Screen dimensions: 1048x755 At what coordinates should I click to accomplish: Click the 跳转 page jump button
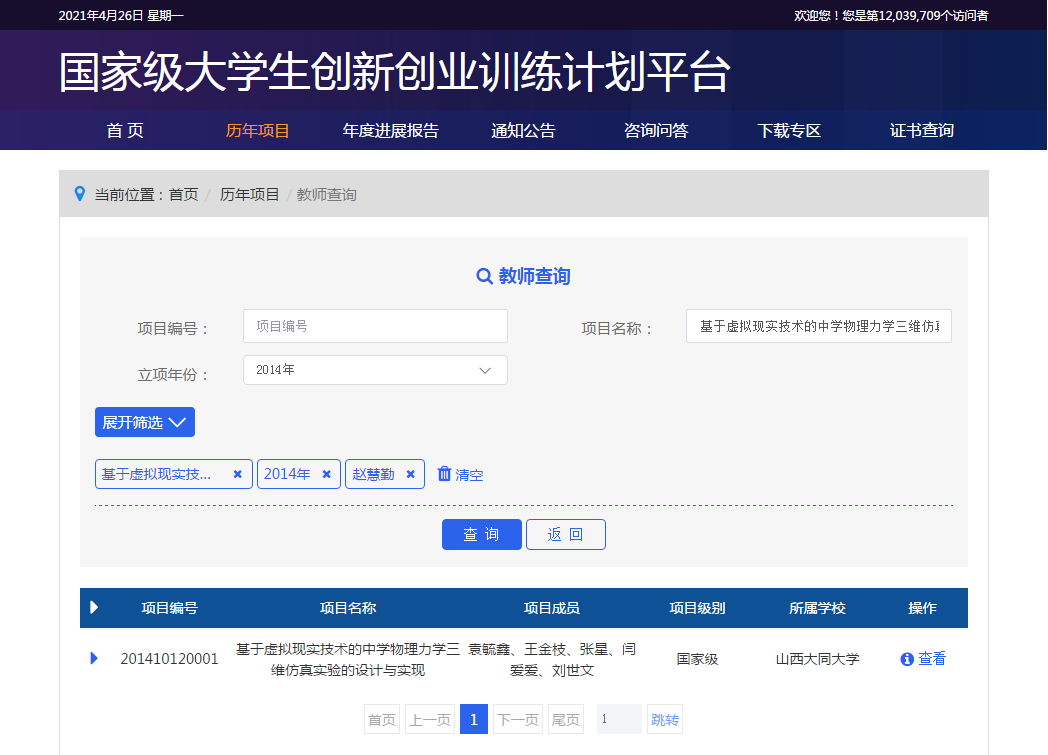(x=664, y=720)
